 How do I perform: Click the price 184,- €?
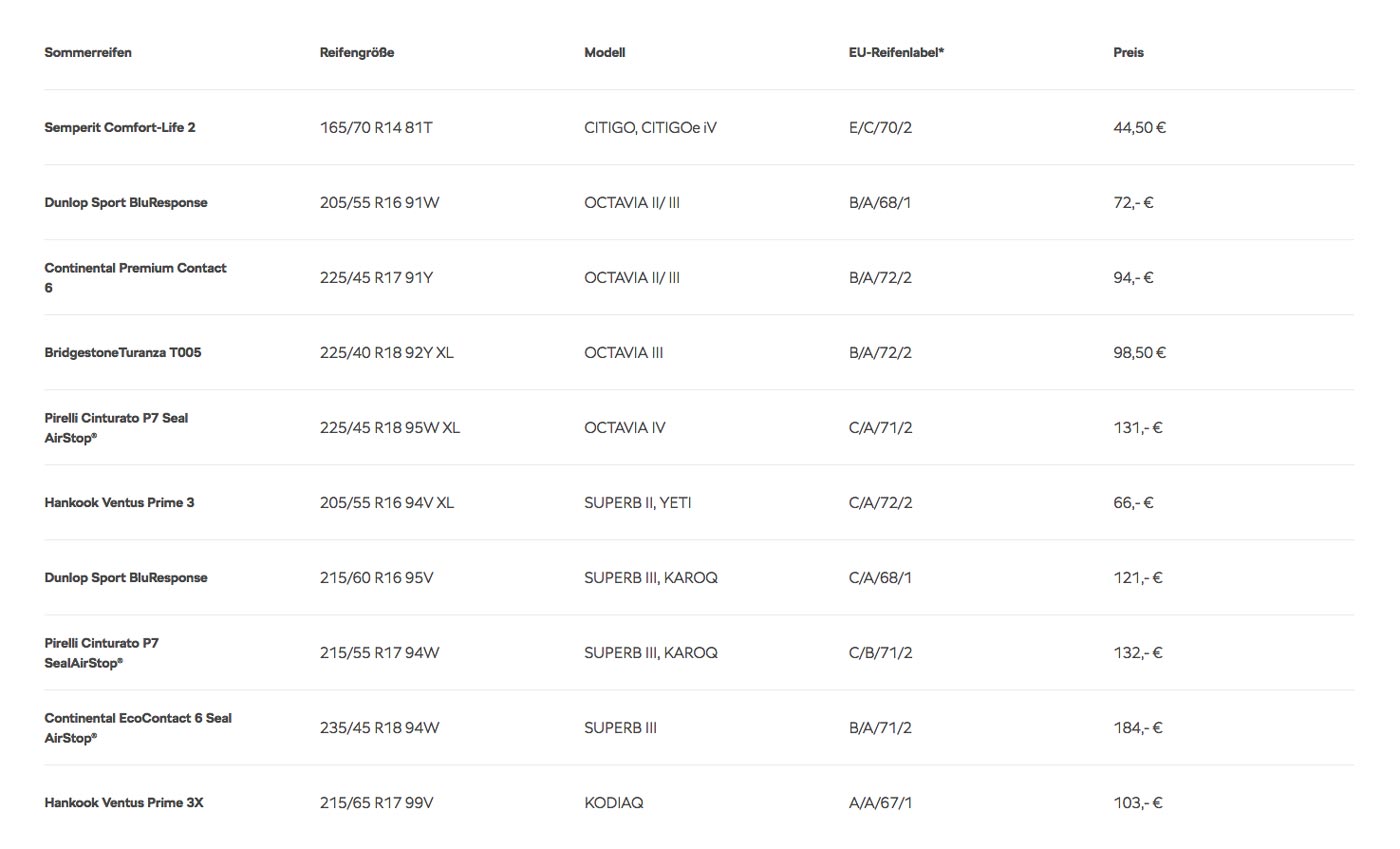(x=1138, y=727)
